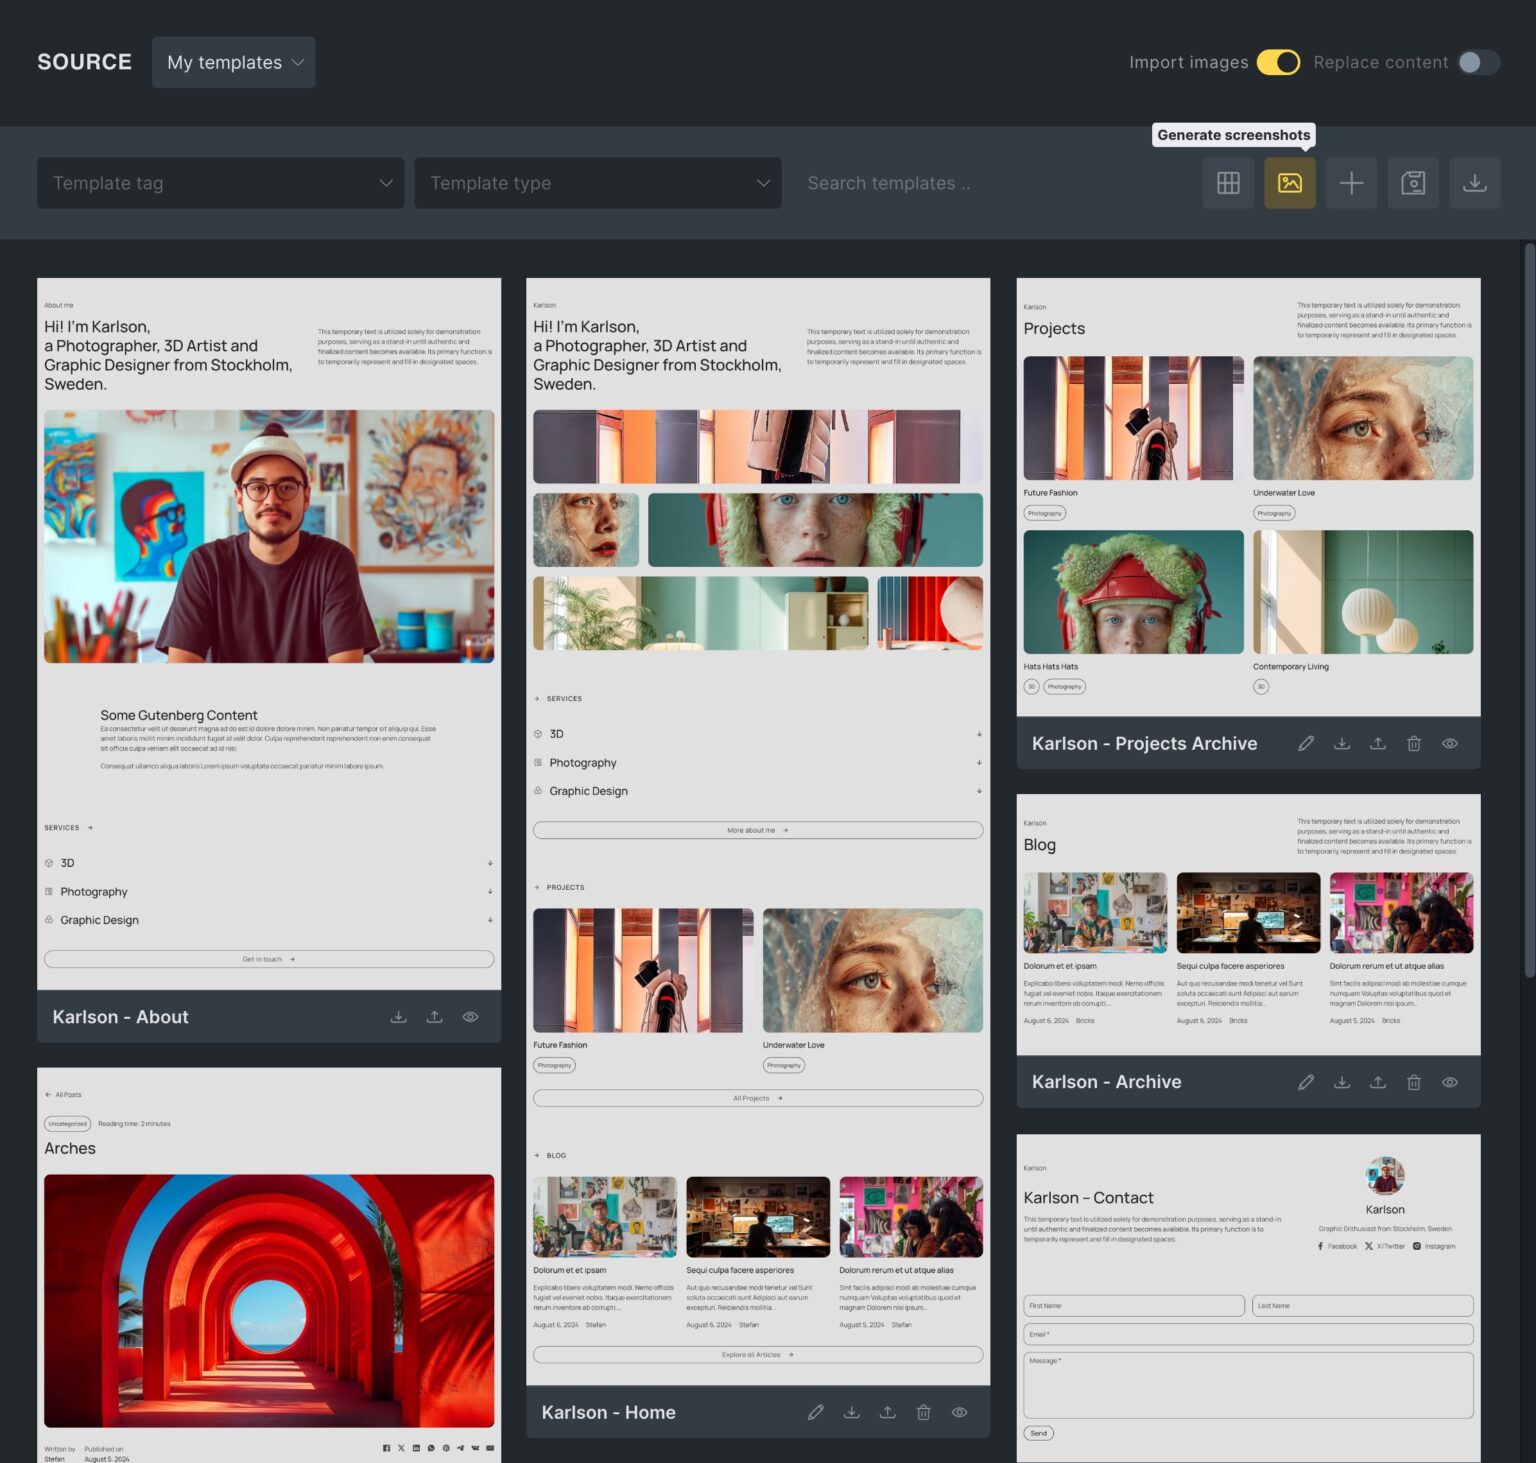Open the Karlson - Contact template thumbnail
This screenshot has height=1463, width=1536.
pos(1248,1298)
